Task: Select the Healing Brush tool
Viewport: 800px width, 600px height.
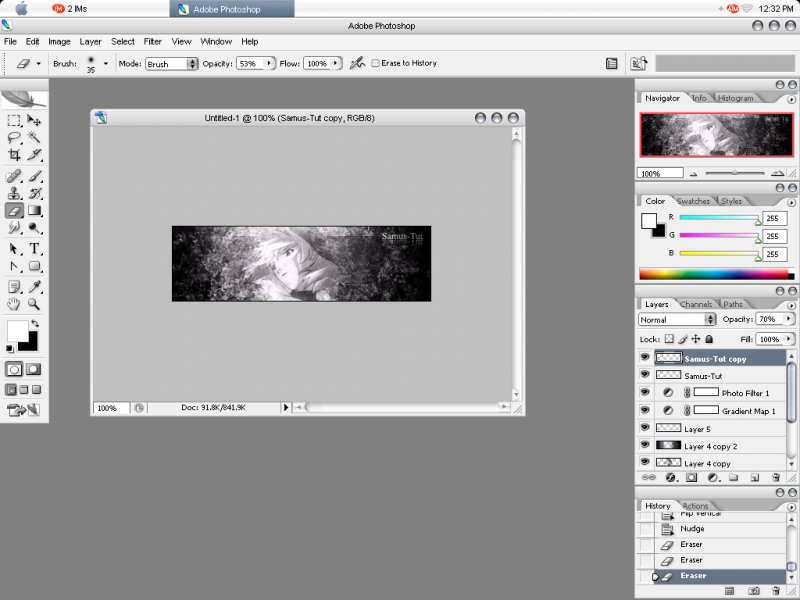Action: click(x=14, y=177)
